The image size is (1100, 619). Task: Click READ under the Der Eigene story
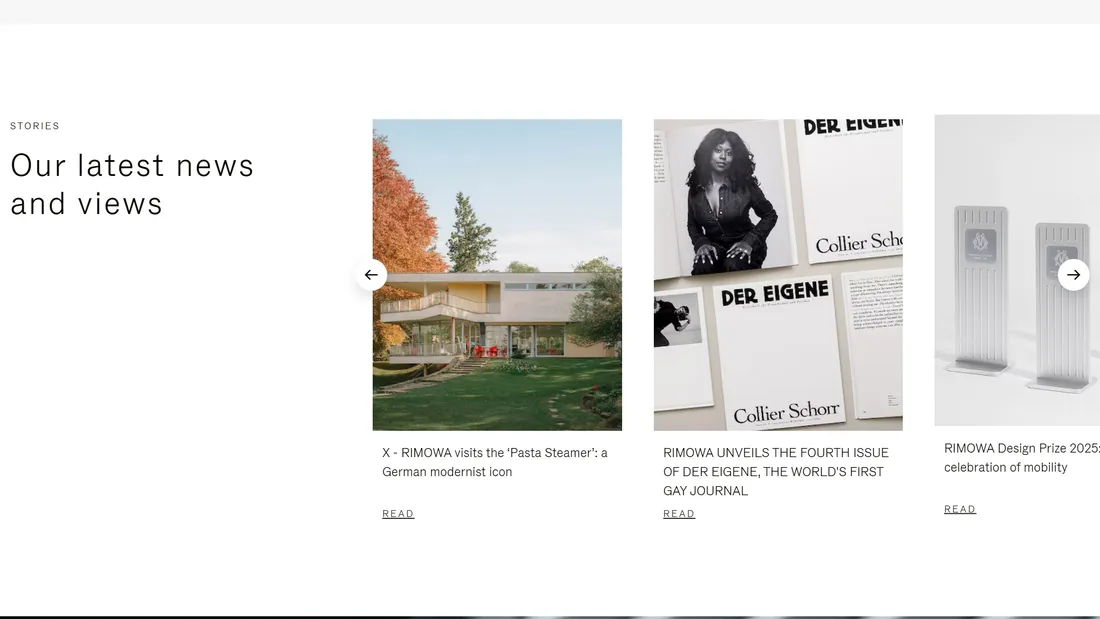tap(679, 514)
